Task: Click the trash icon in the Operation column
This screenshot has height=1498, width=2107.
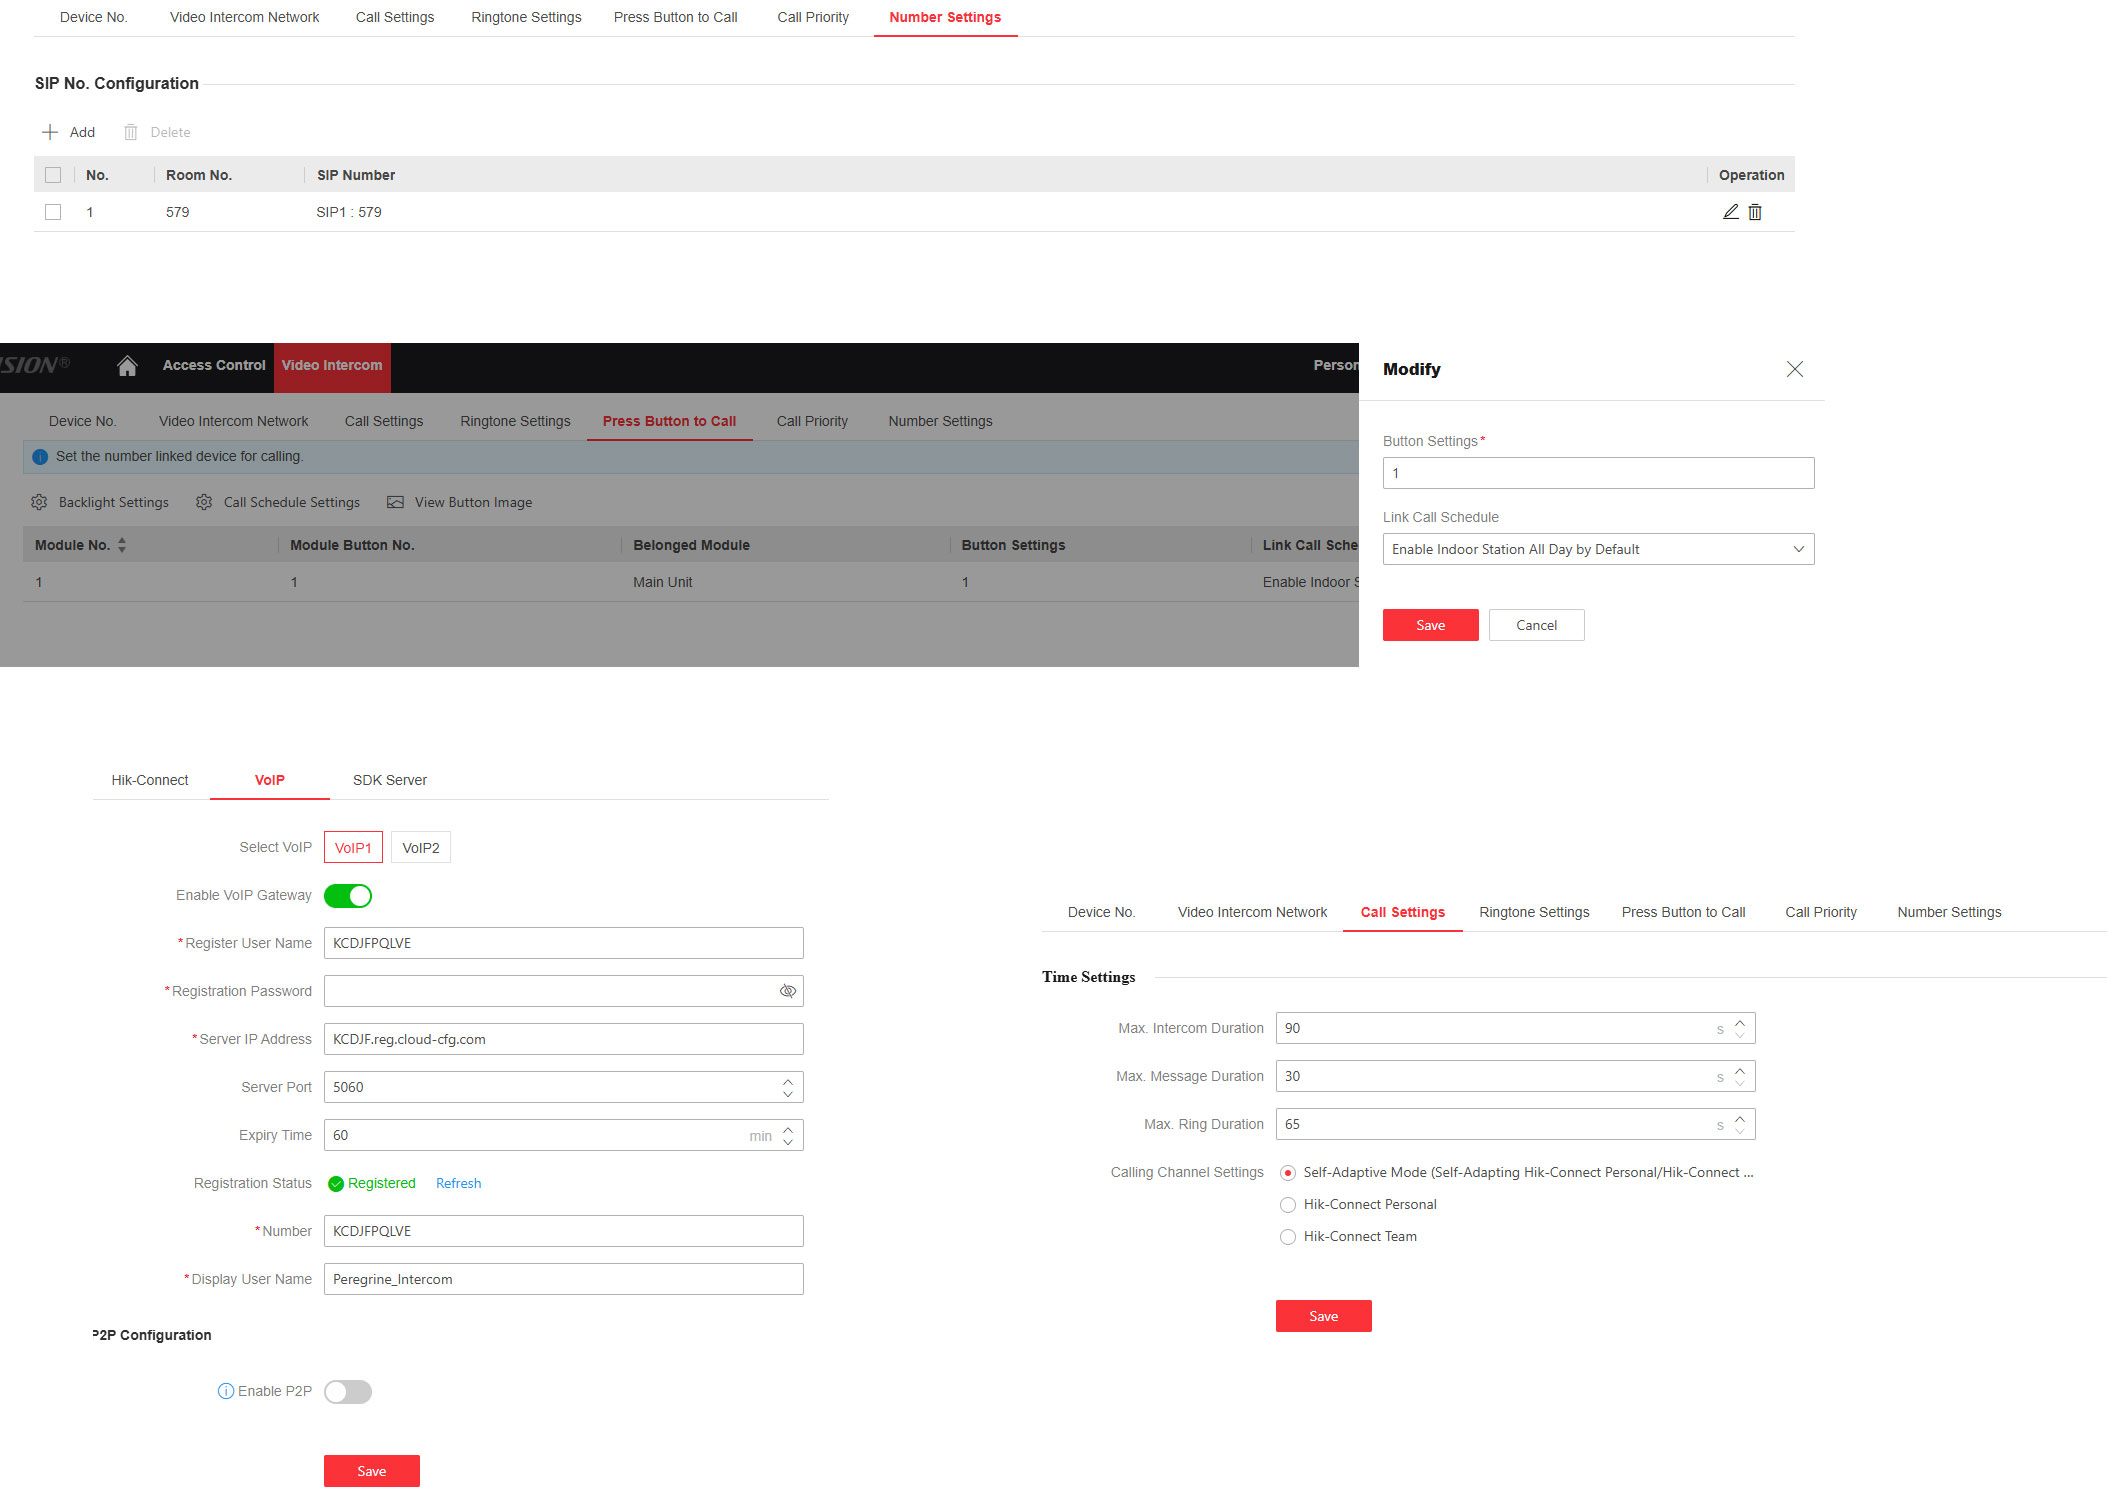Action: pyautogui.click(x=1755, y=212)
